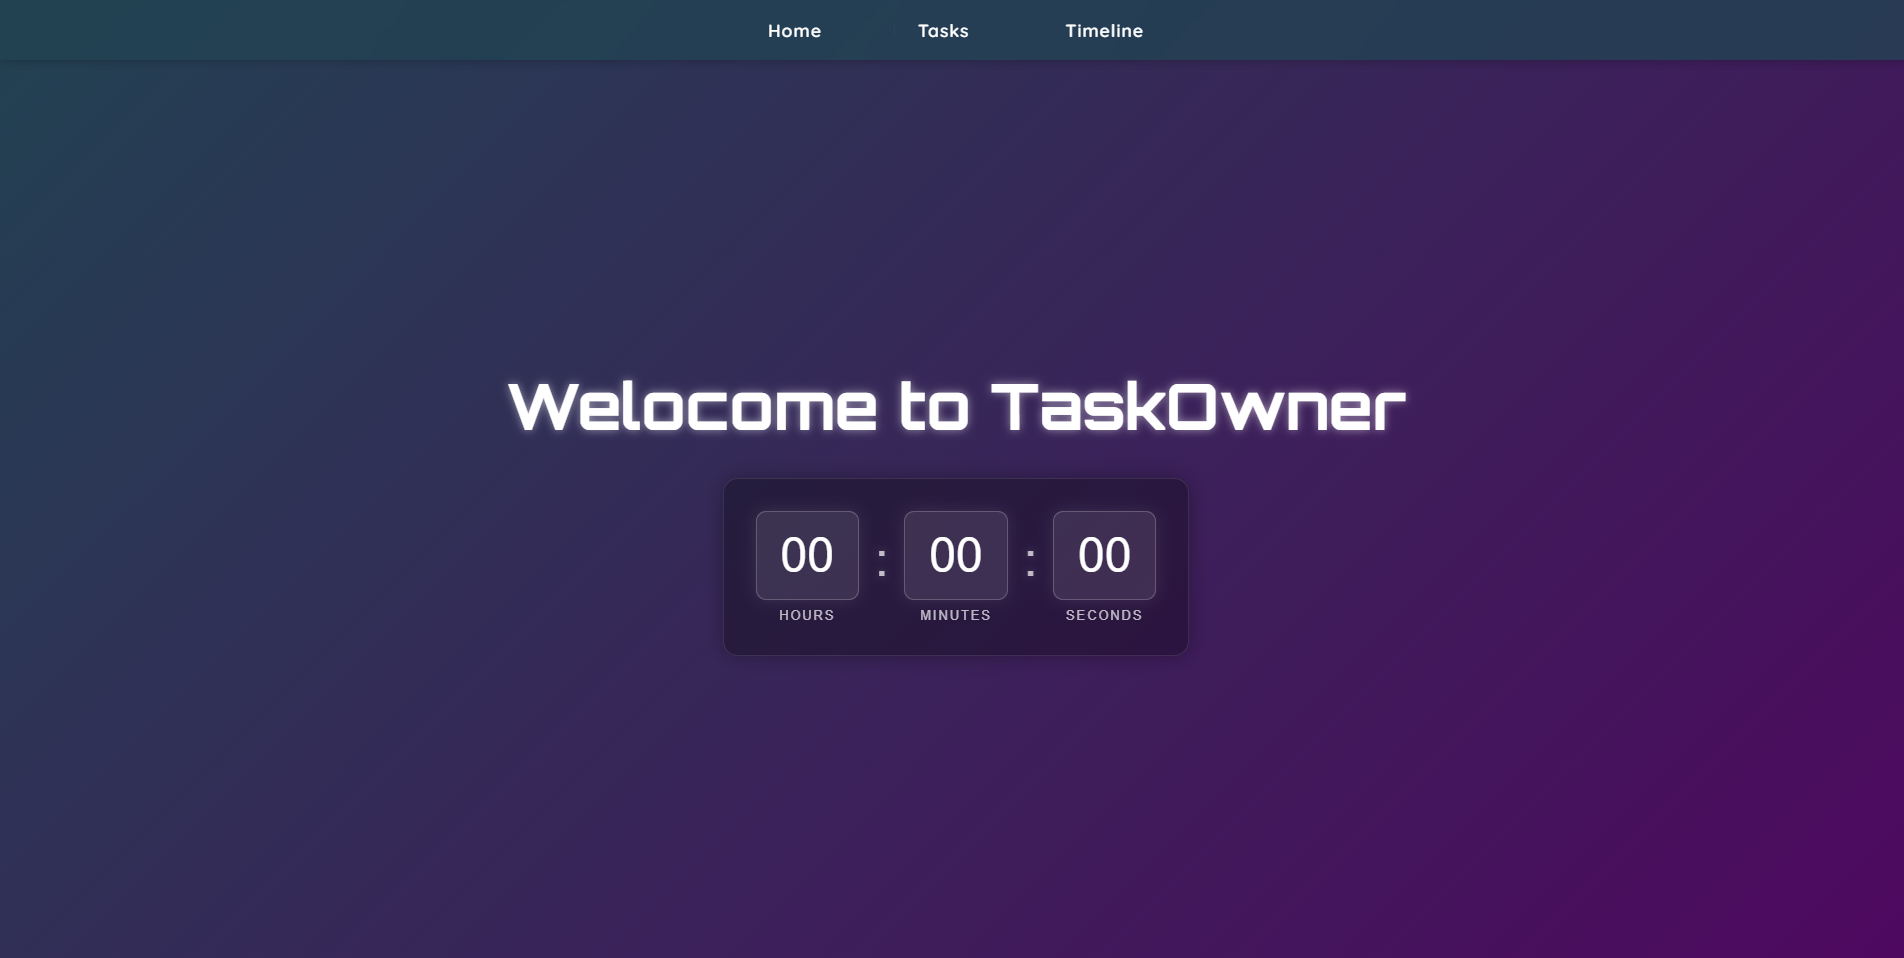Select the hours digit box
The width and height of the screenshot is (1904, 958).
807,555
